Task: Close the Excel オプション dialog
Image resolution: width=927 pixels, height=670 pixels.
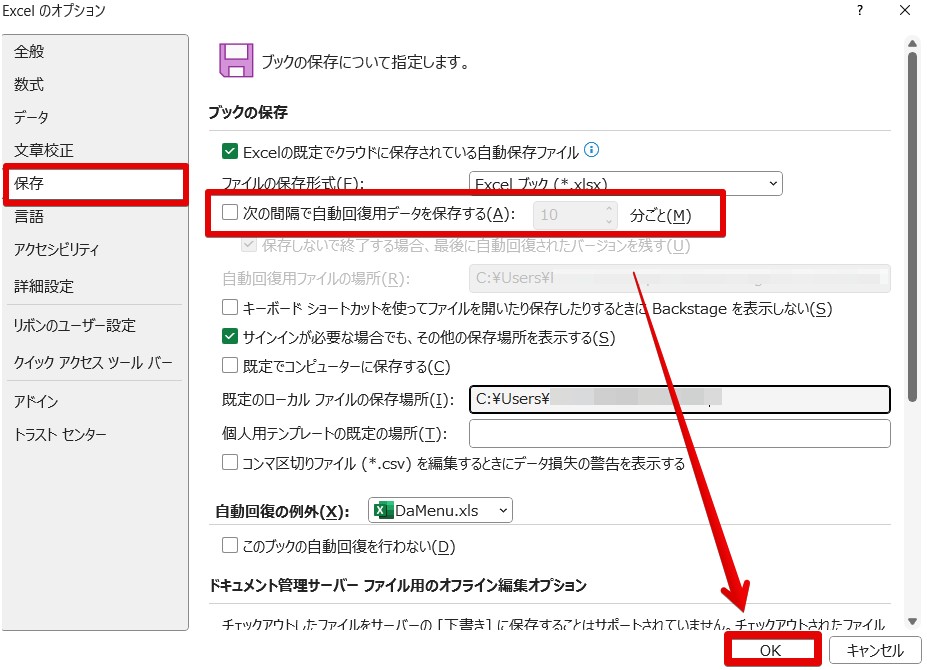Action: (x=905, y=10)
